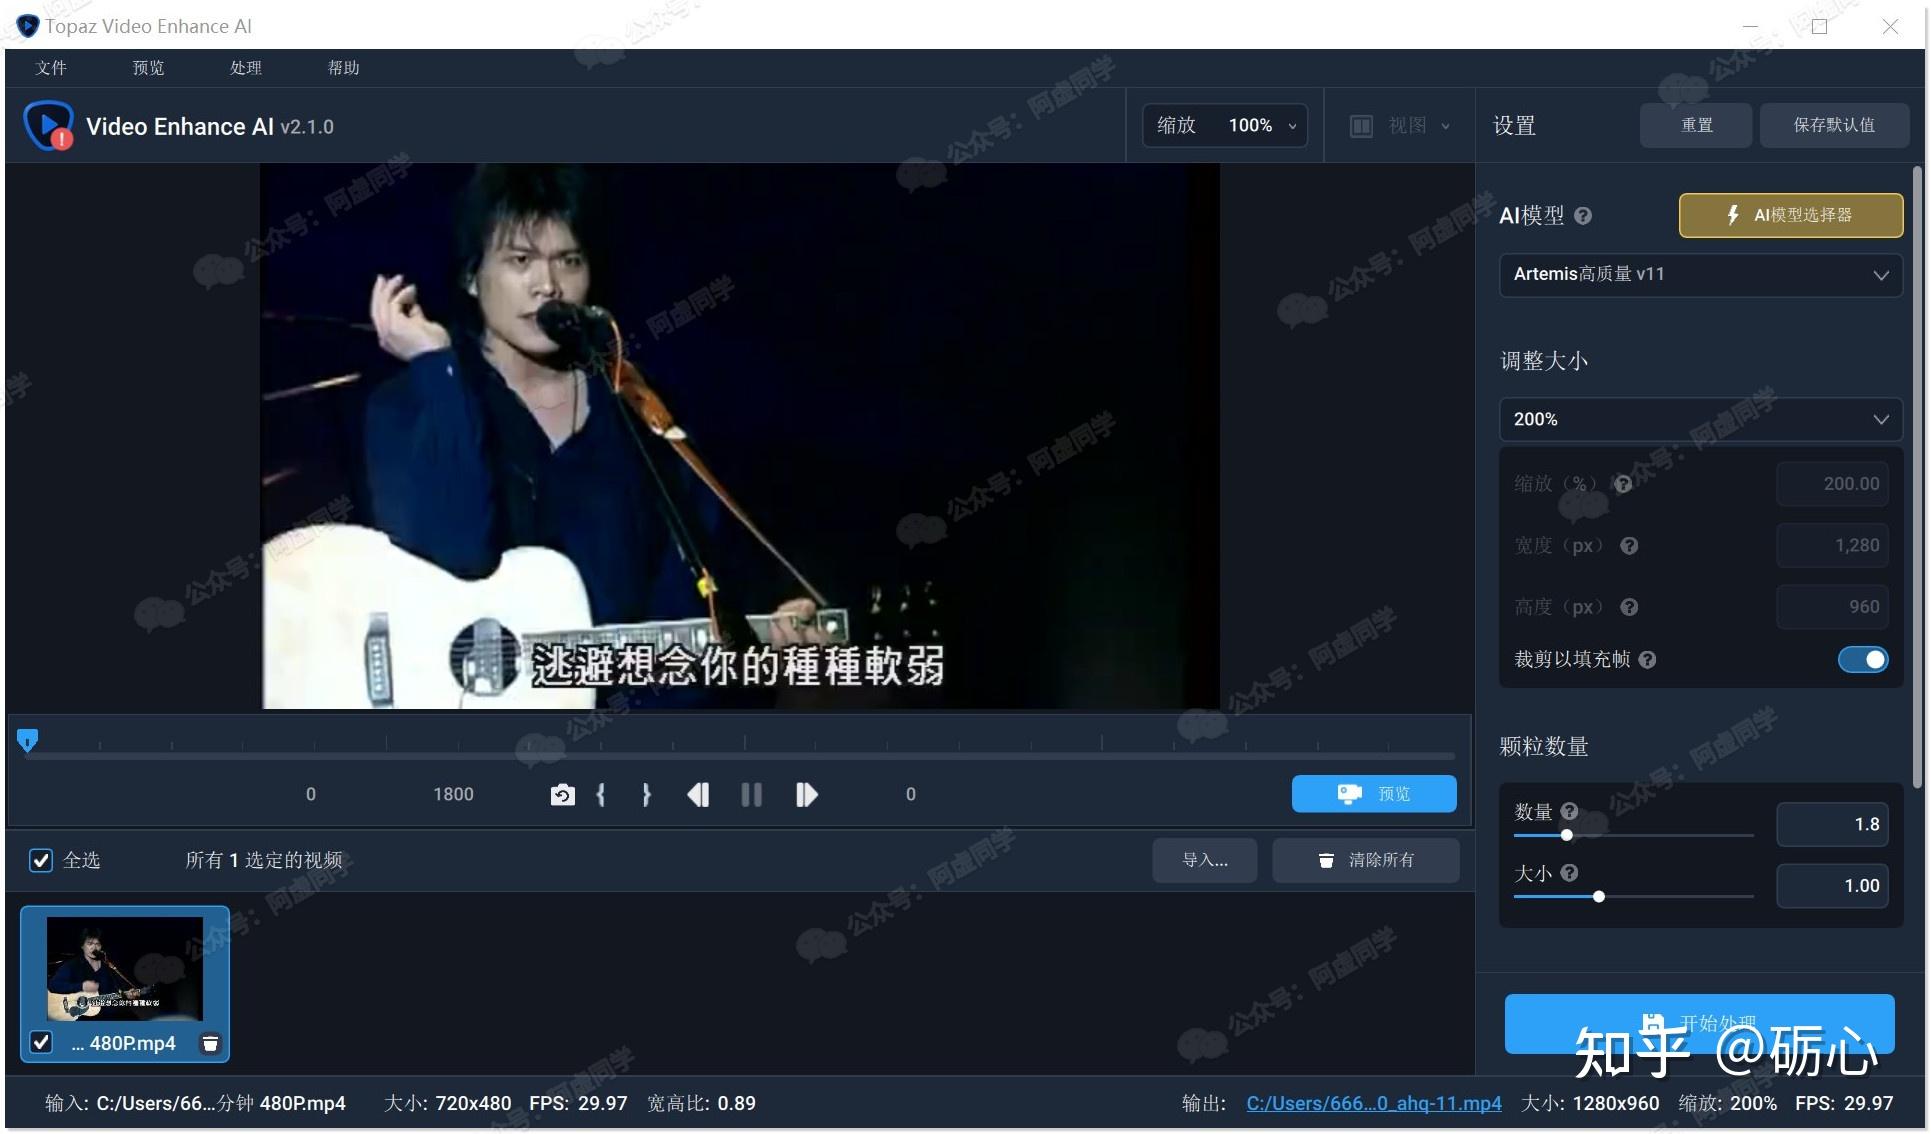Click the 导入... import button
Image resolution: width=1931 pixels, height=1134 pixels.
tap(1204, 860)
